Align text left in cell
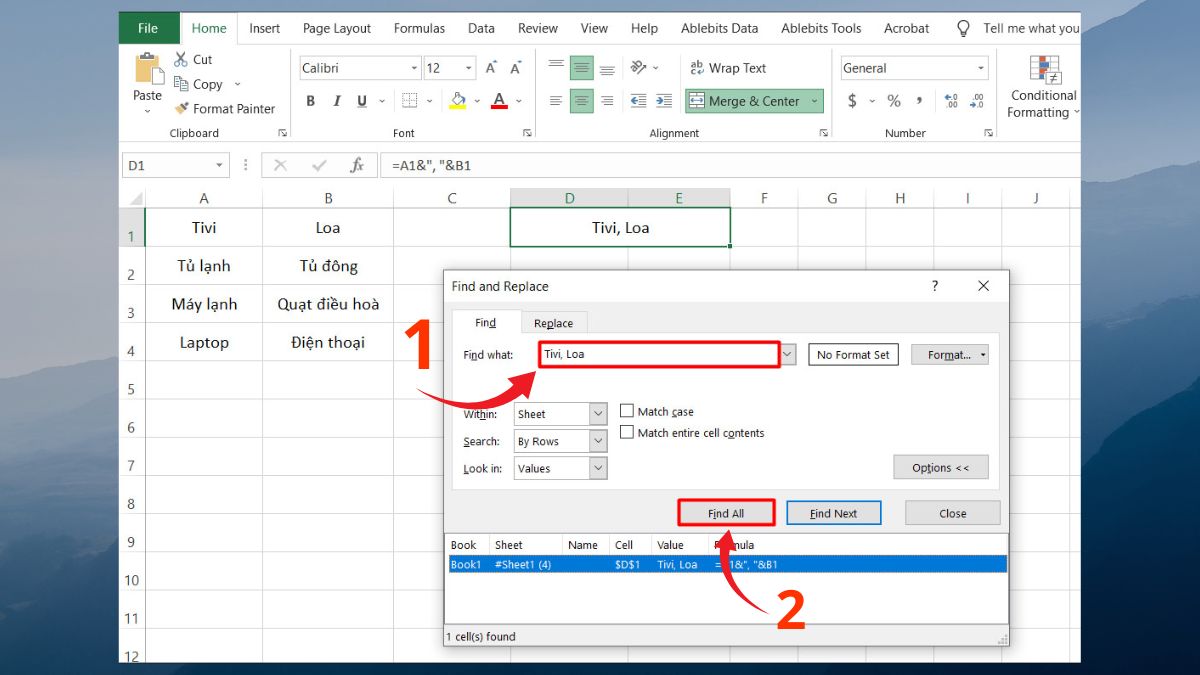The height and width of the screenshot is (675, 1200). click(x=556, y=101)
